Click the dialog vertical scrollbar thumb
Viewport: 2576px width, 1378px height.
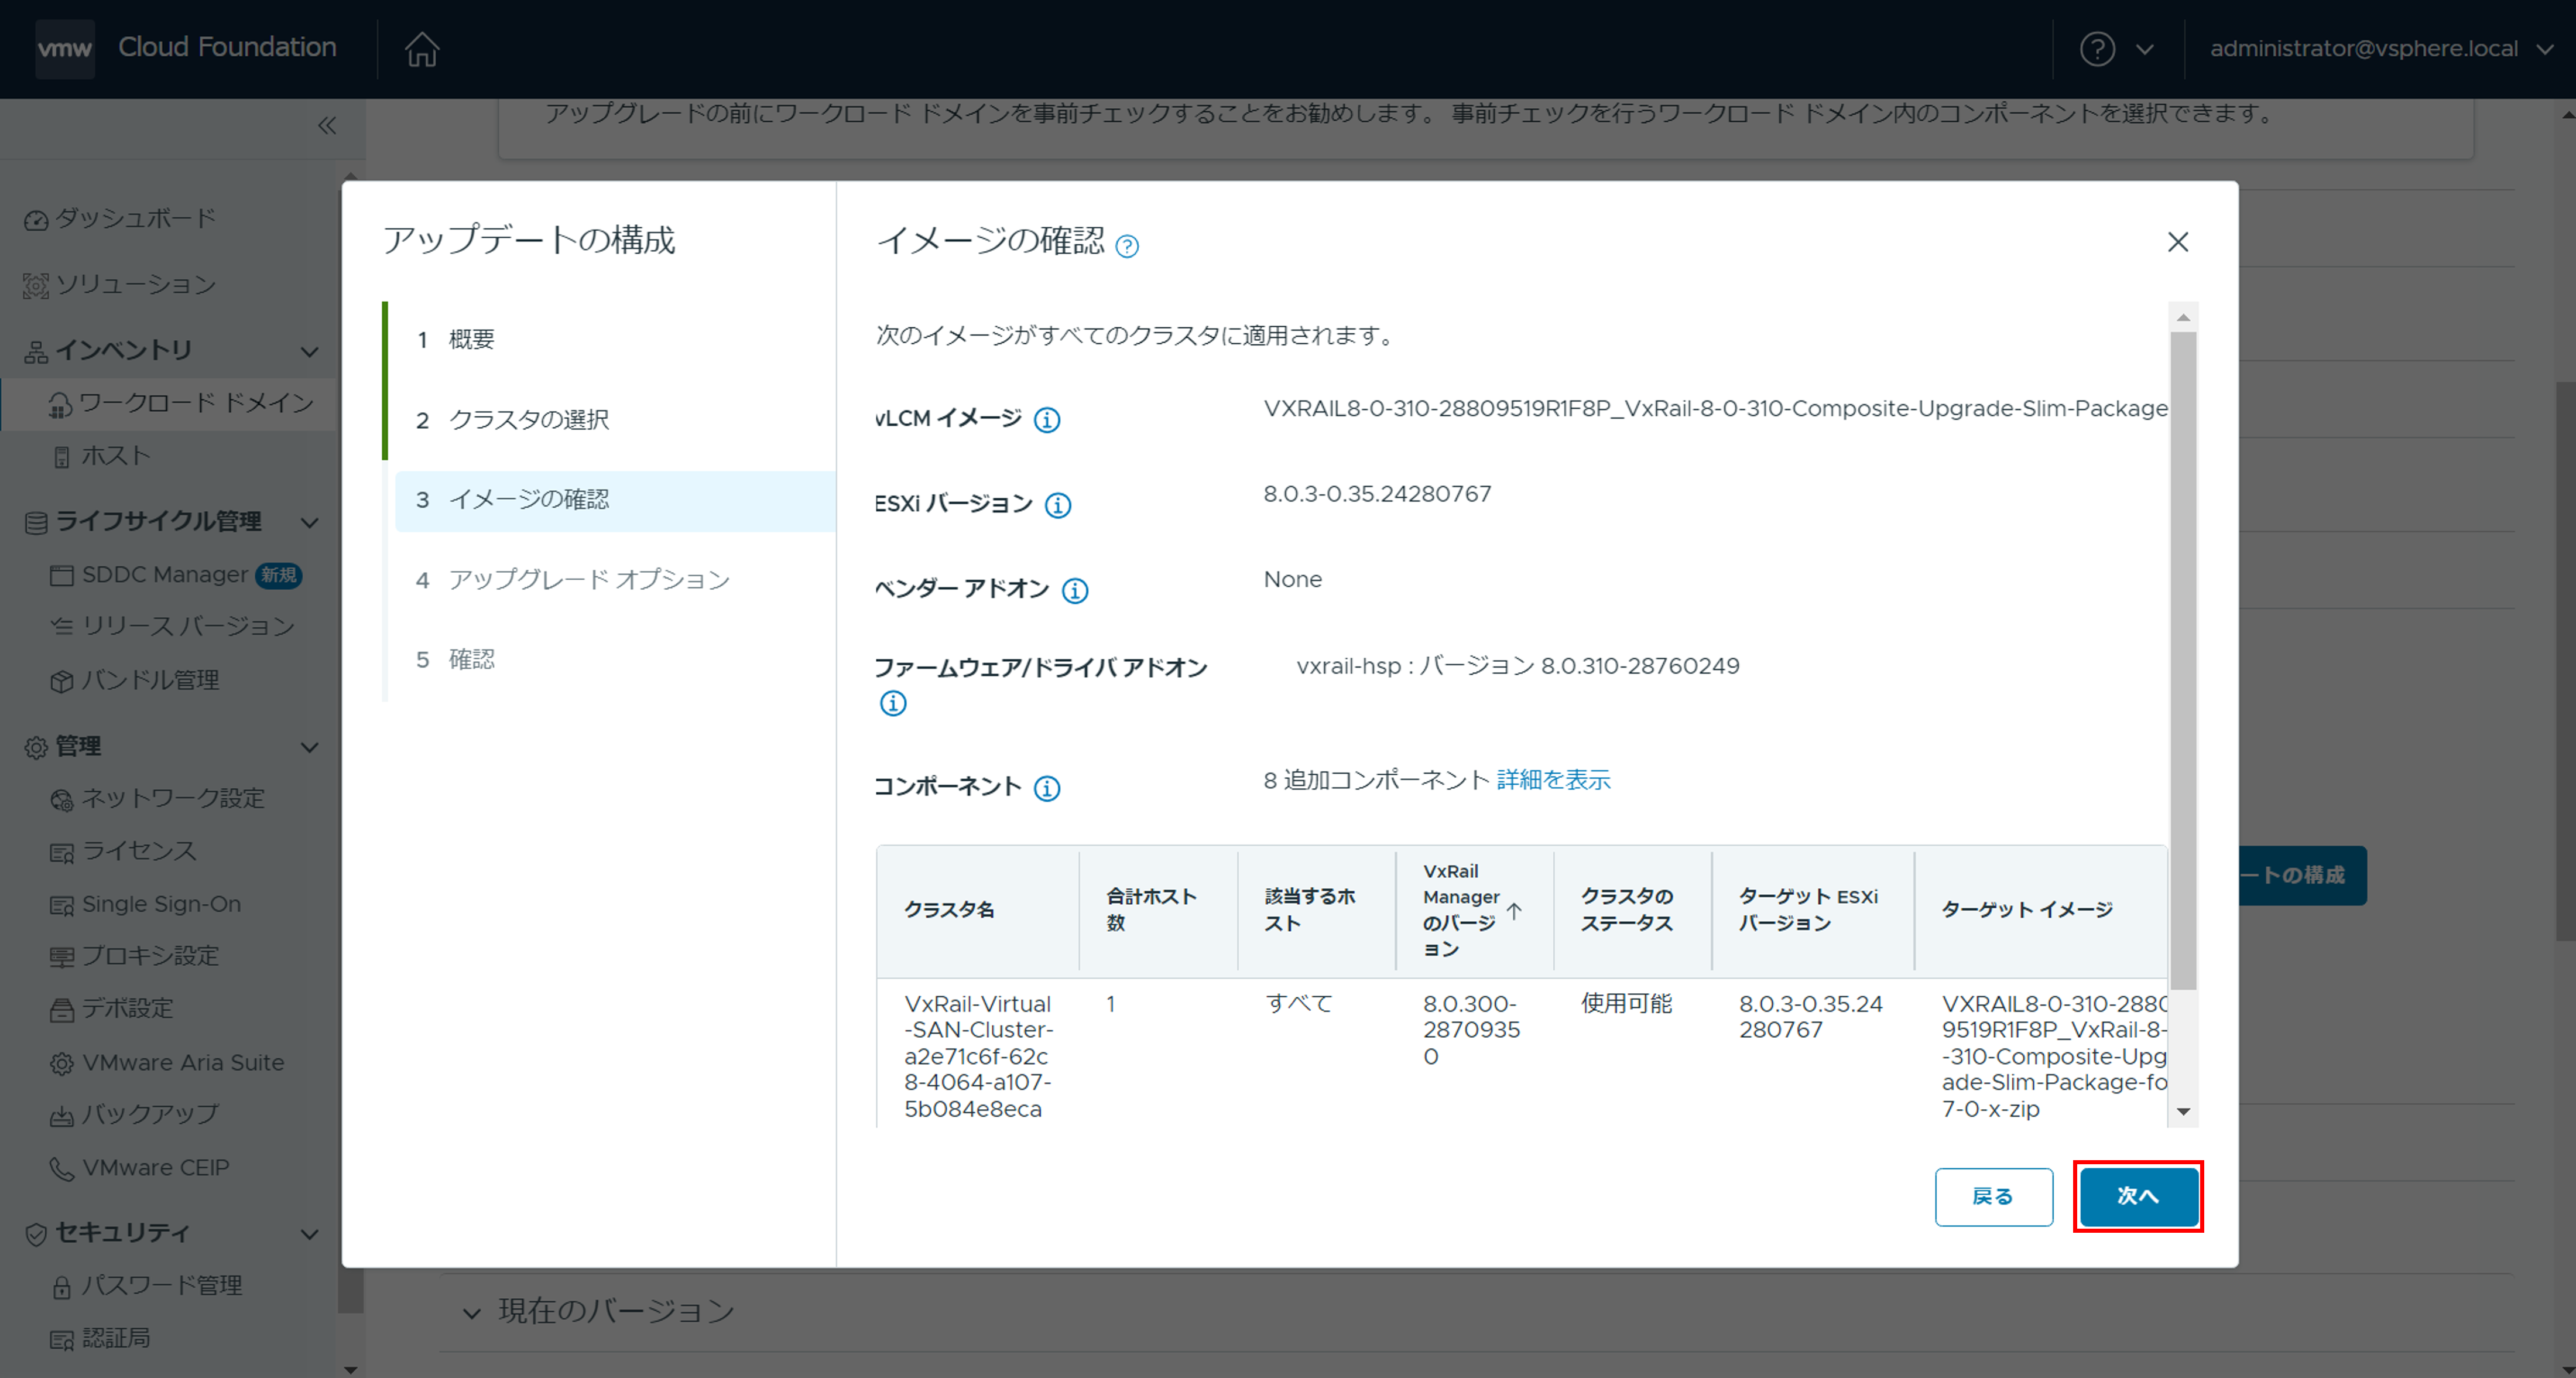point(2184,660)
